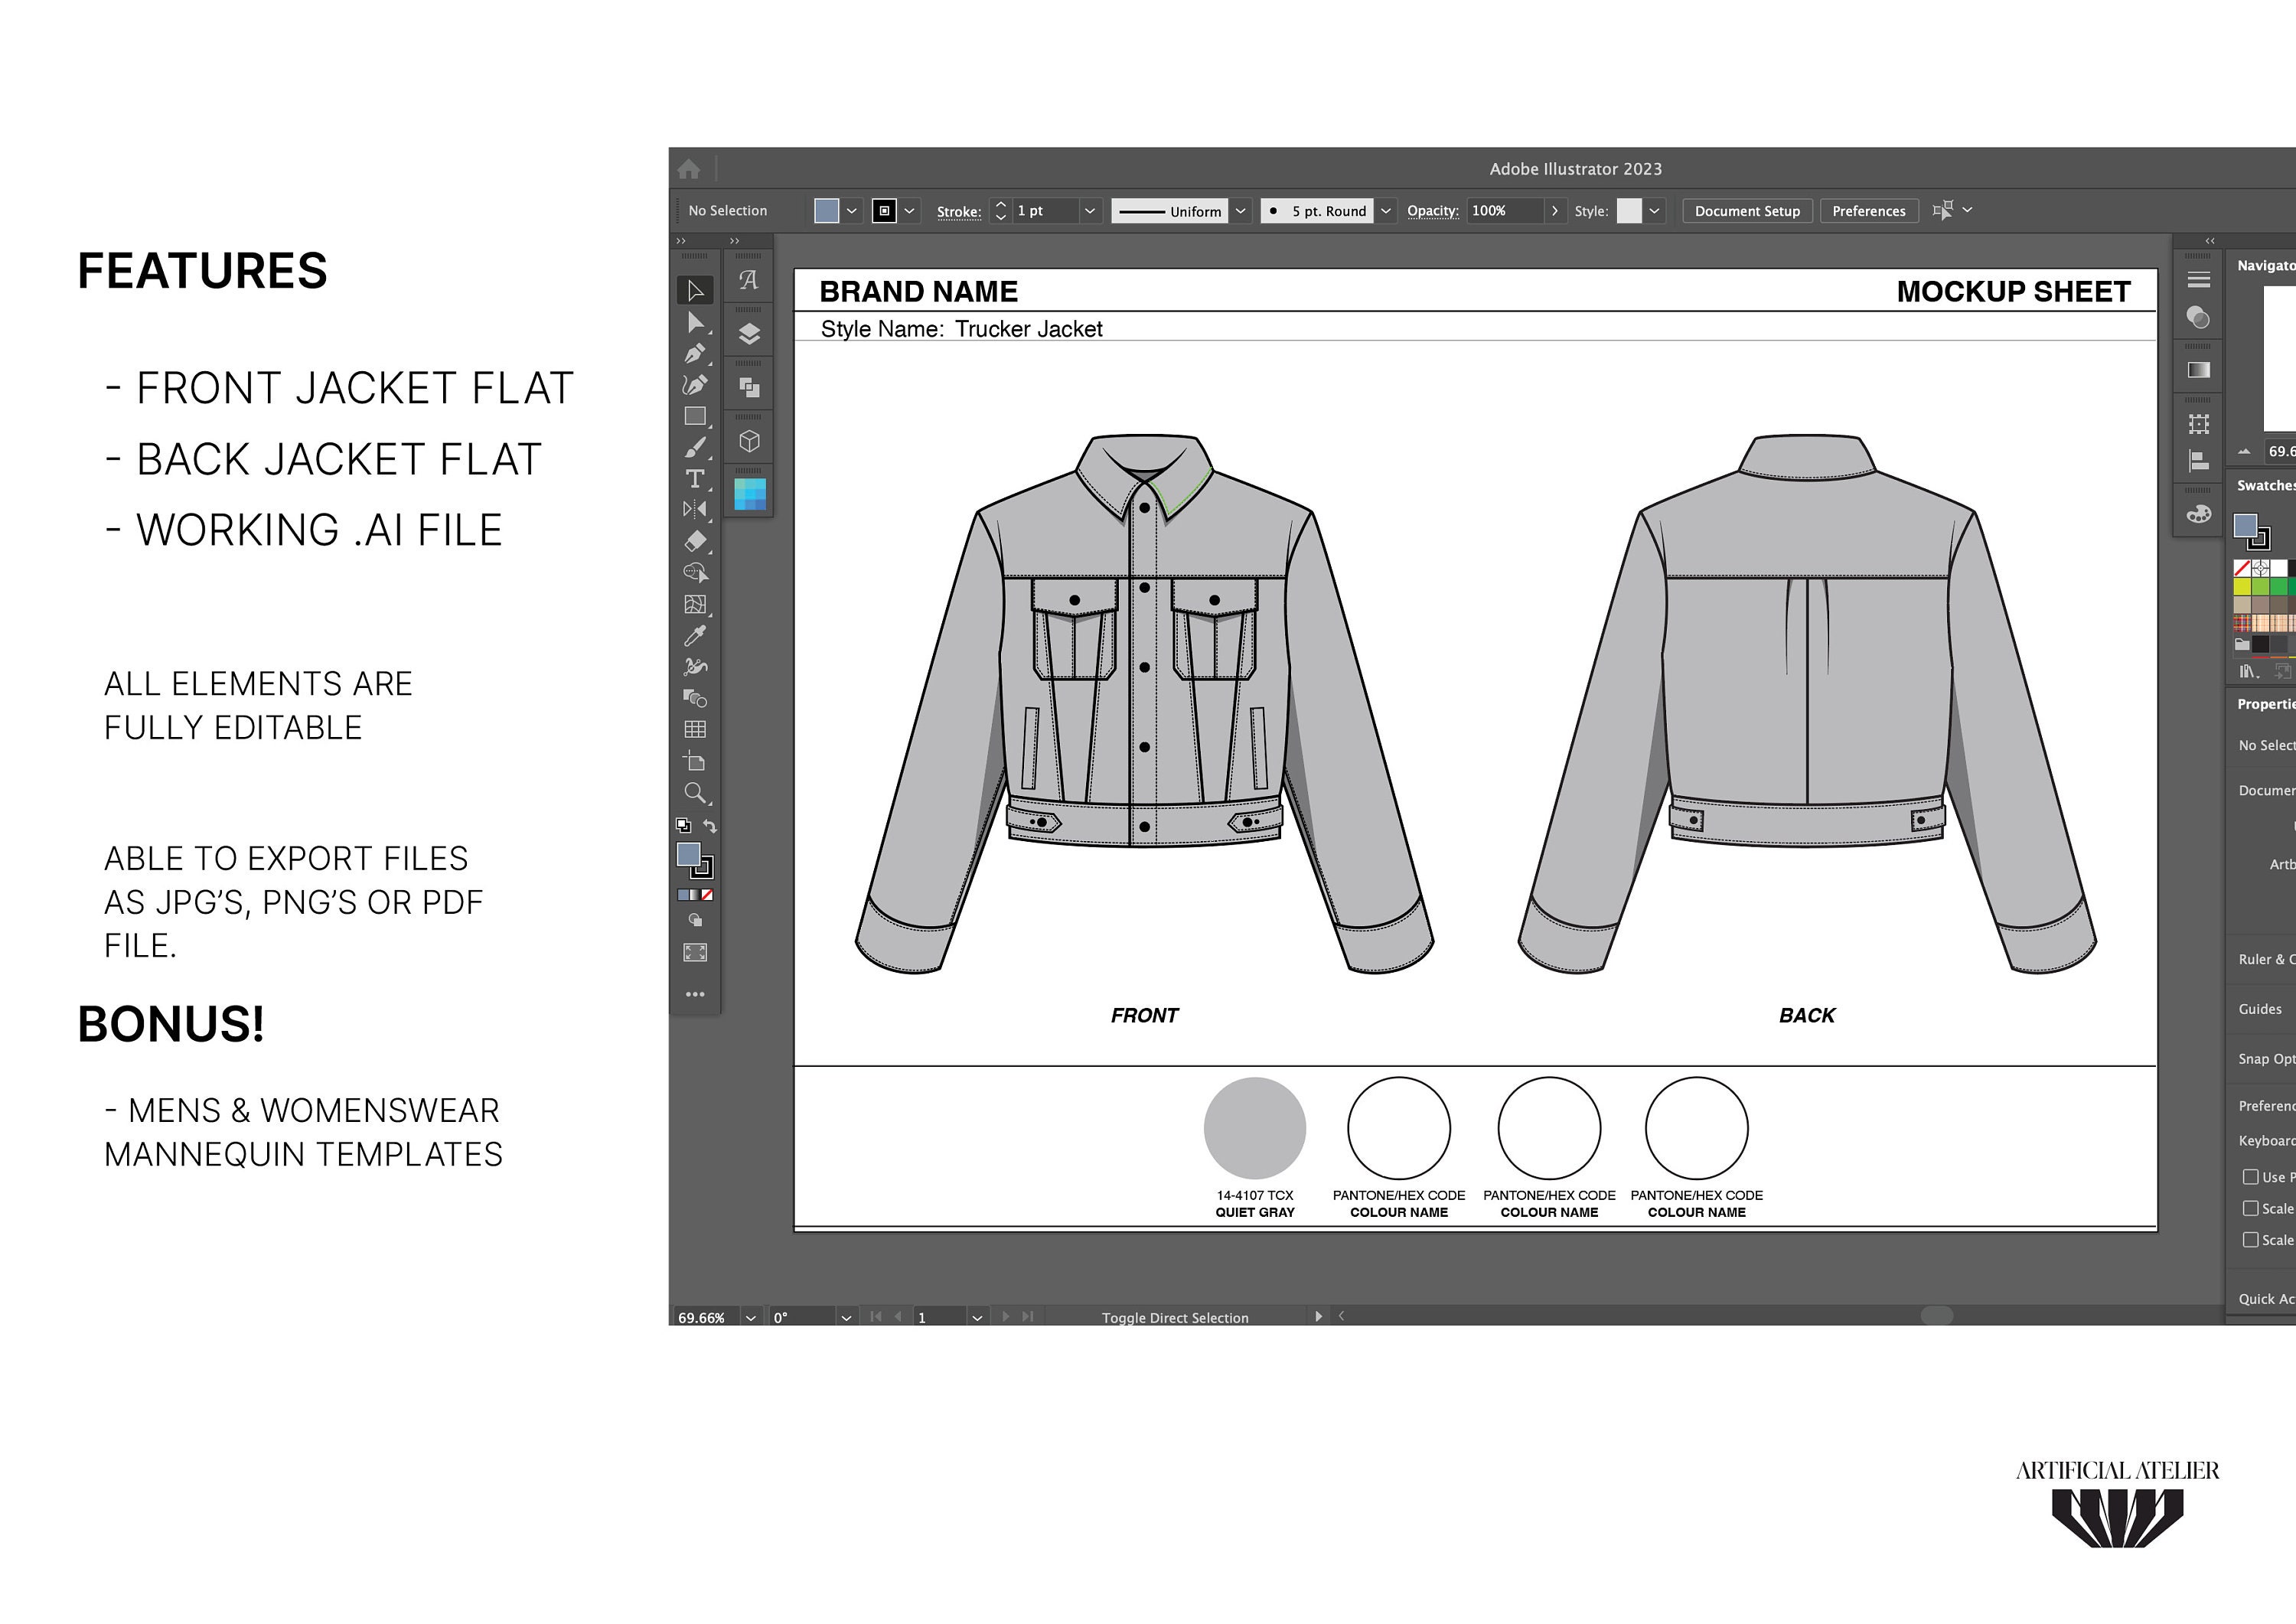This screenshot has width=2296, height=1624.
Task: Choose the Paintbrush tool
Action: 696,446
